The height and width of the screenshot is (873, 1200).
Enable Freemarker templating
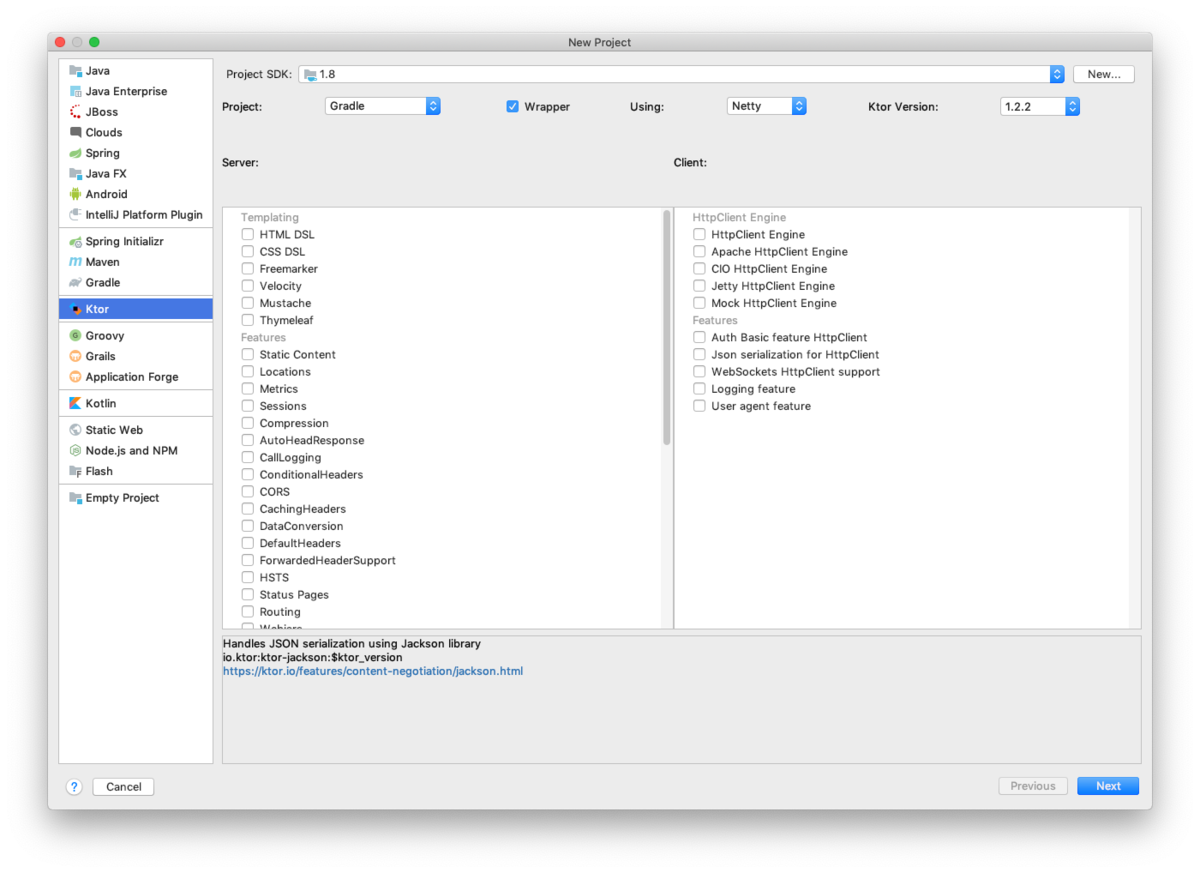[x=248, y=269]
